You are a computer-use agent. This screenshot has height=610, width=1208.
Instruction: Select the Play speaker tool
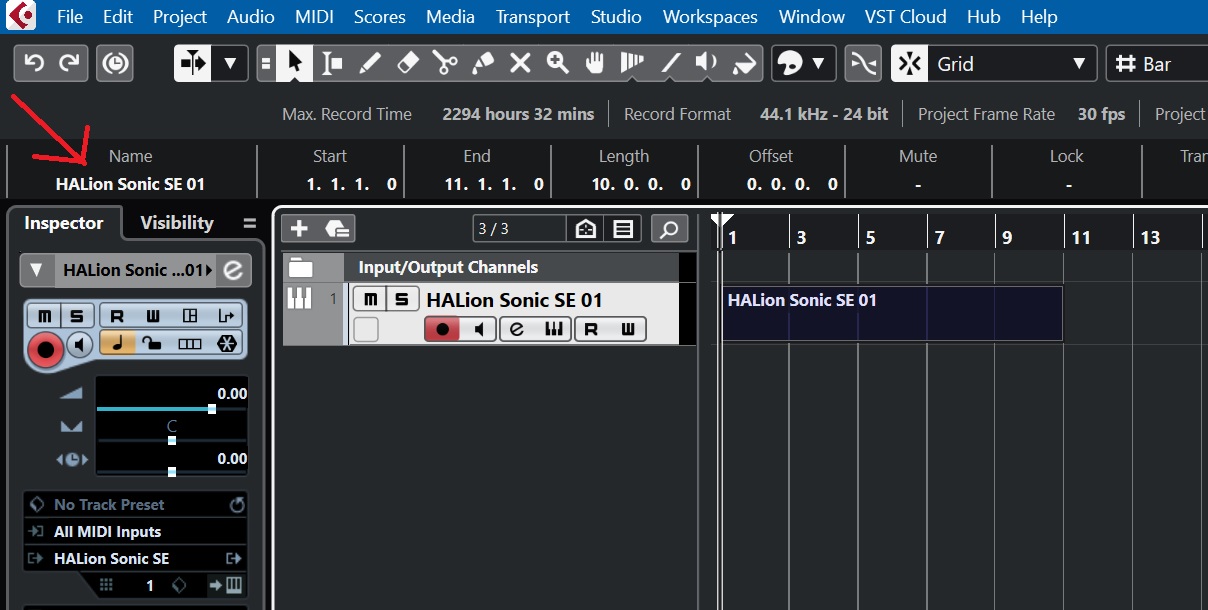707,64
